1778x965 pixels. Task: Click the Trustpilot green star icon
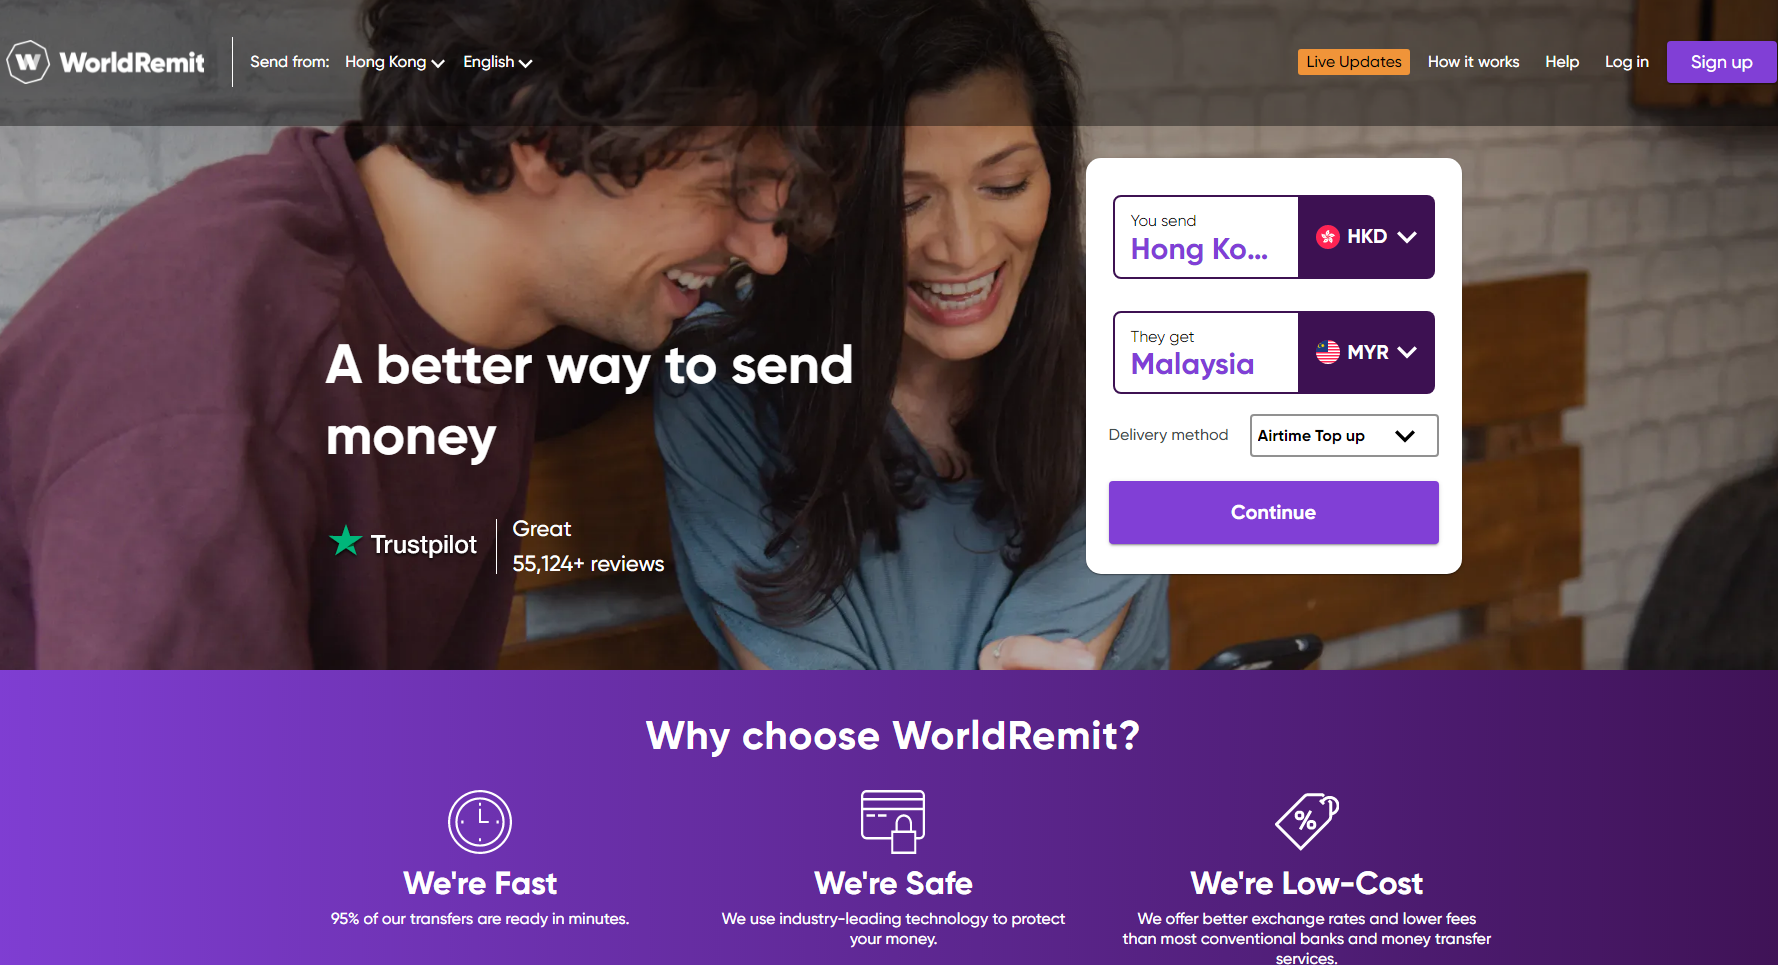point(346,541)
